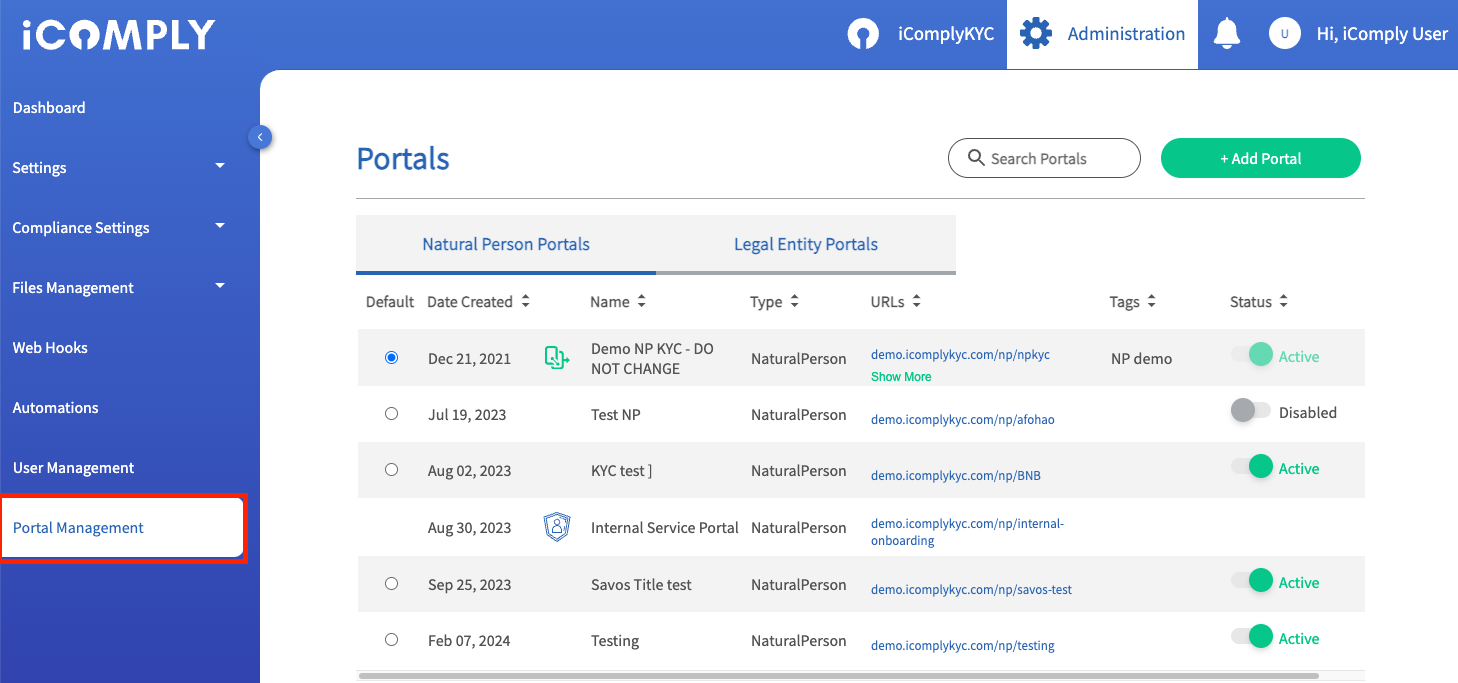
Task: Go to Dashboard in the sidebar
Action: (49, 107)
